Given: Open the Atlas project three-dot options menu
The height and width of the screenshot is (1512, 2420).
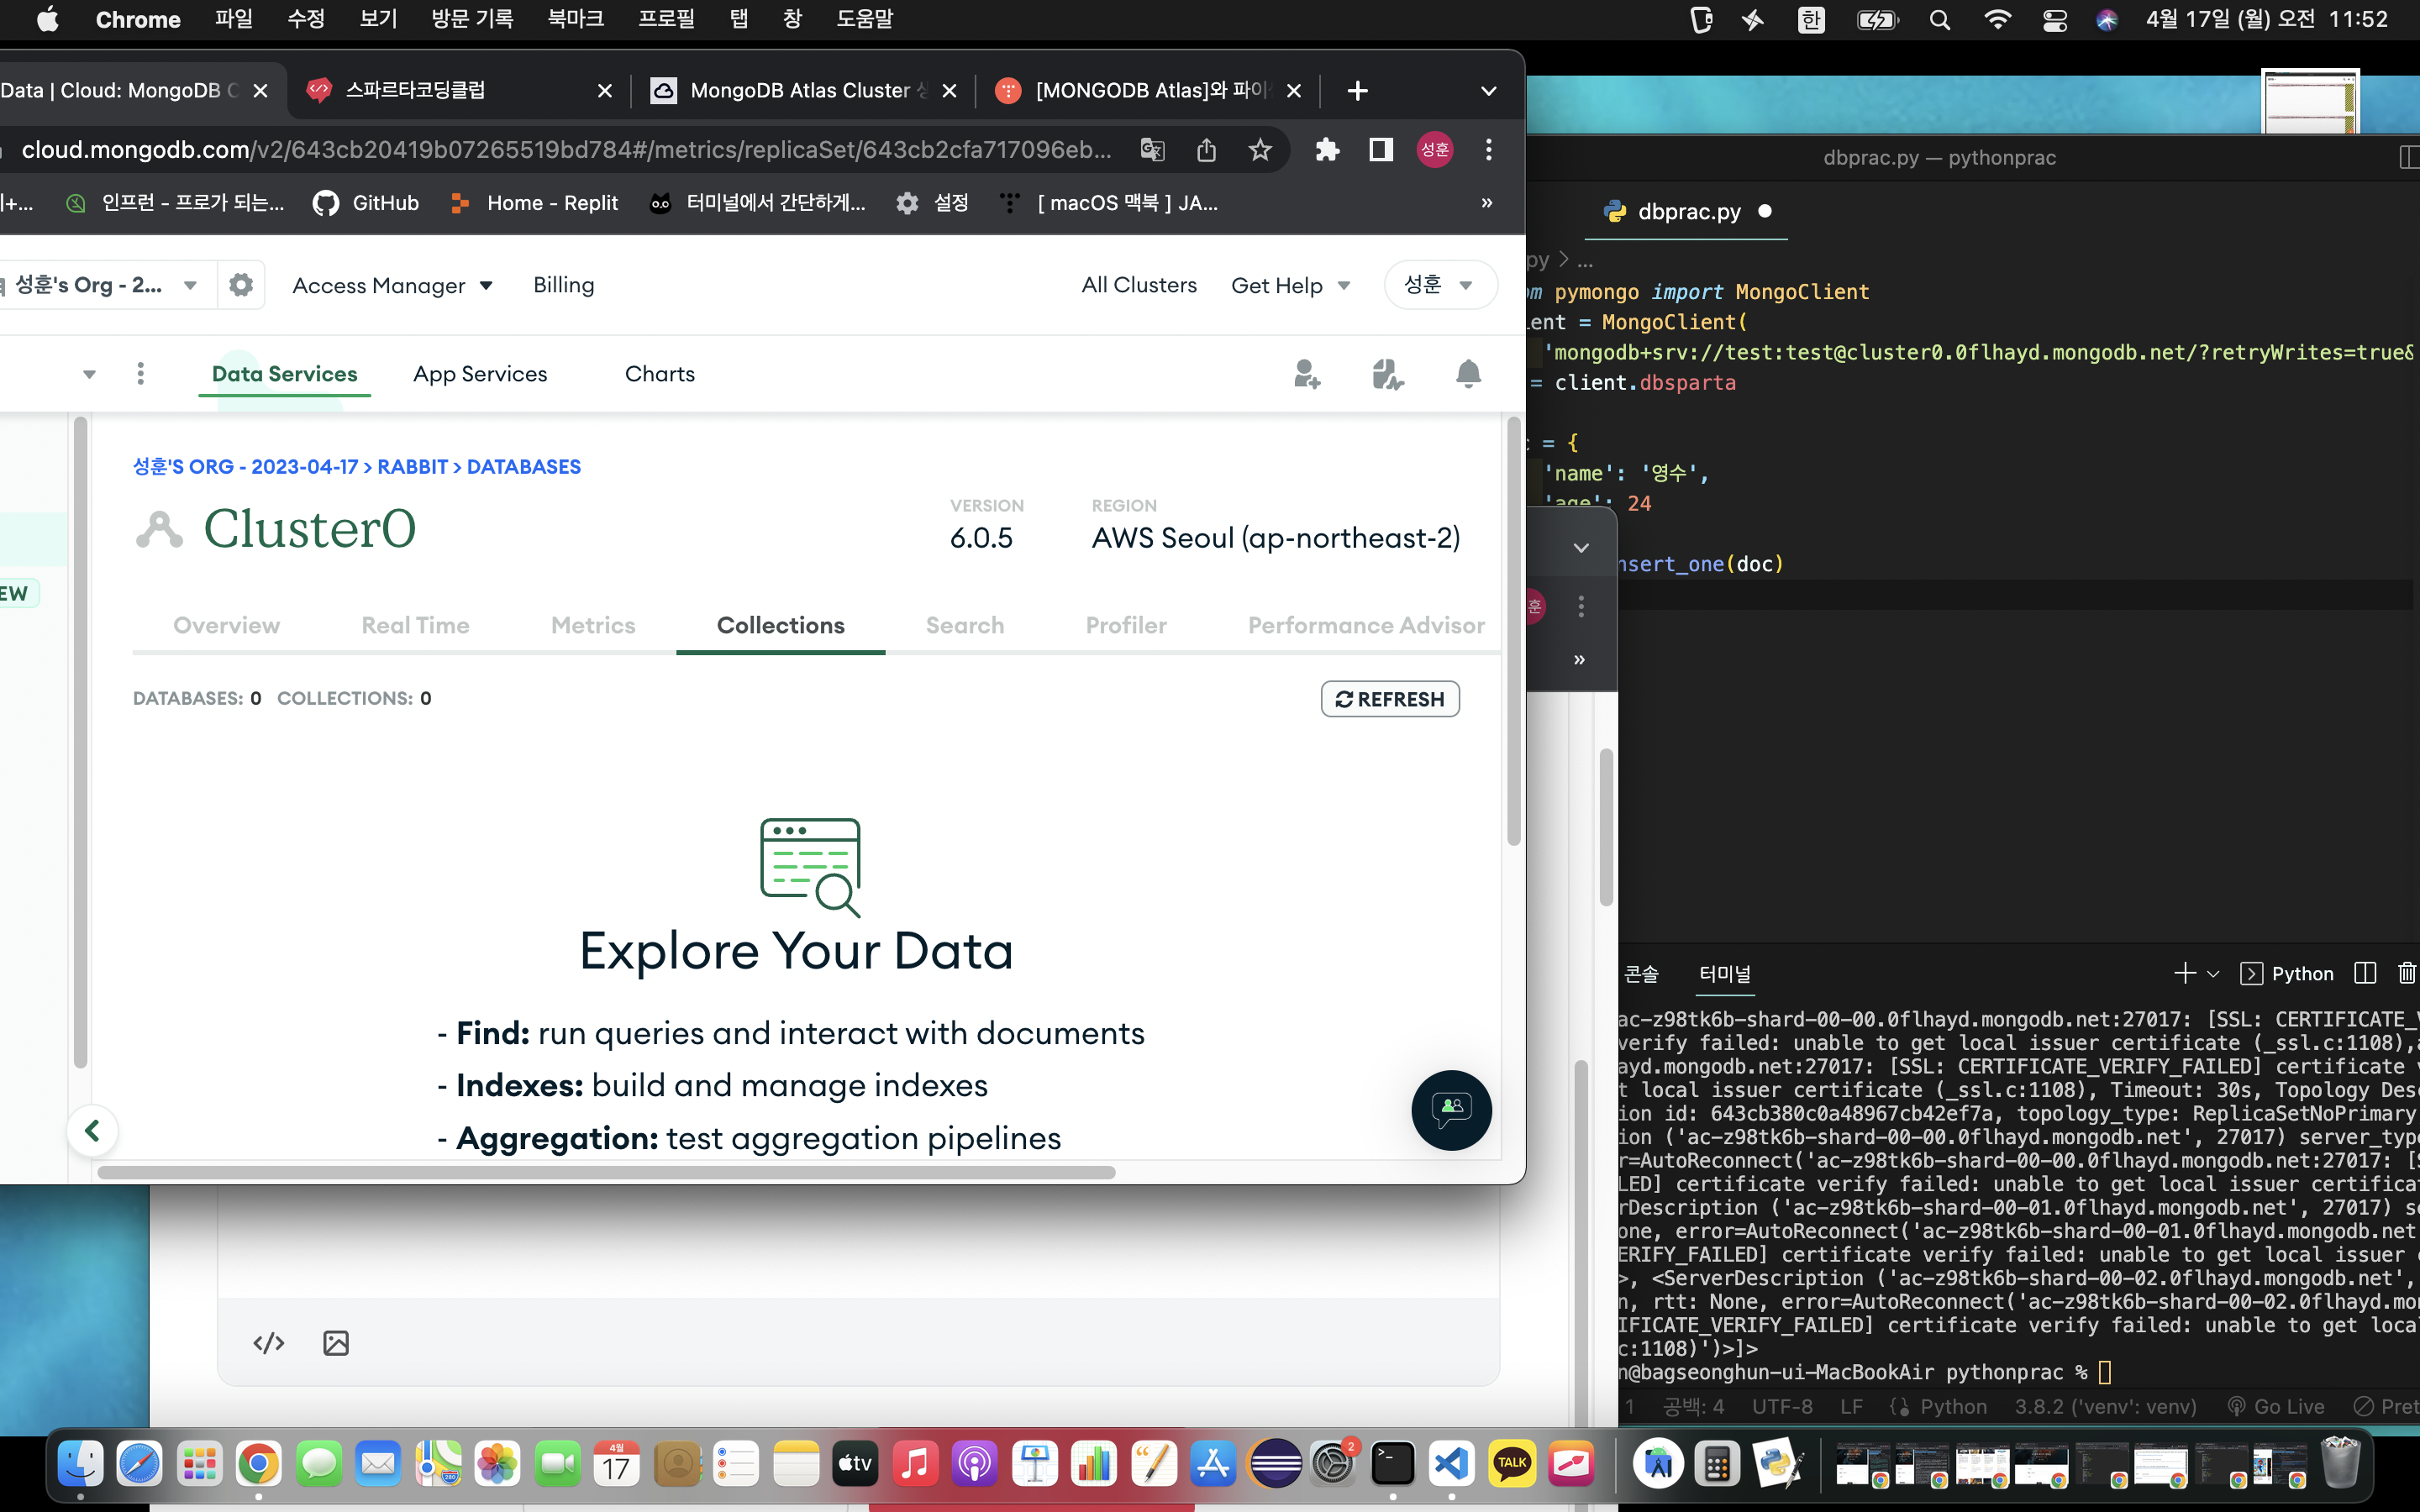Looking at the screenshot, I should pyautogui.click(x=140, y=373).
